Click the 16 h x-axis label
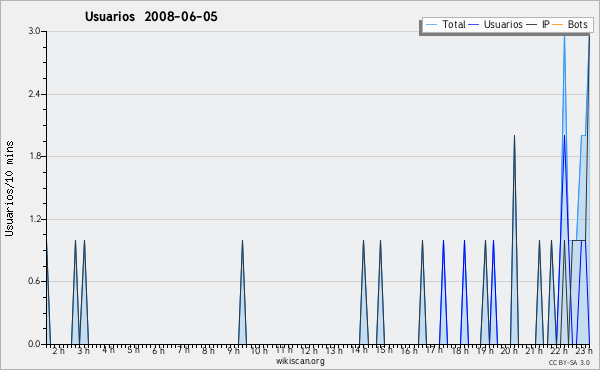The width and height of the screenshot is (600, 370). pos(409,350)
